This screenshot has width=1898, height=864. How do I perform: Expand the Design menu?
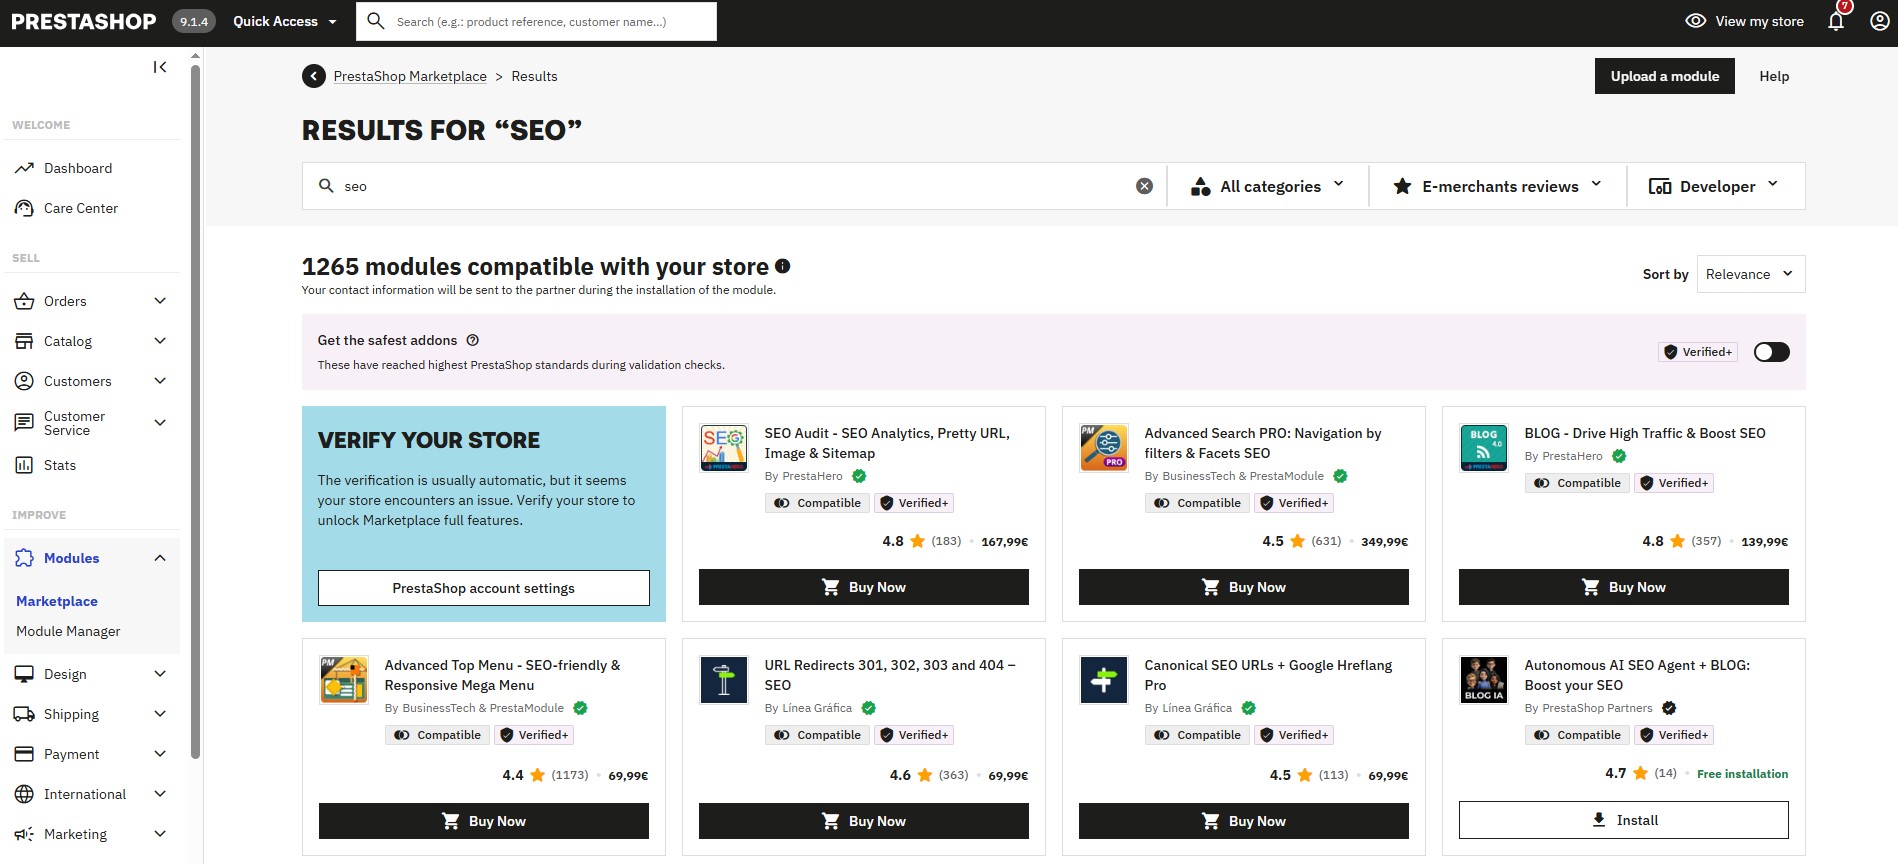(160, 674)
